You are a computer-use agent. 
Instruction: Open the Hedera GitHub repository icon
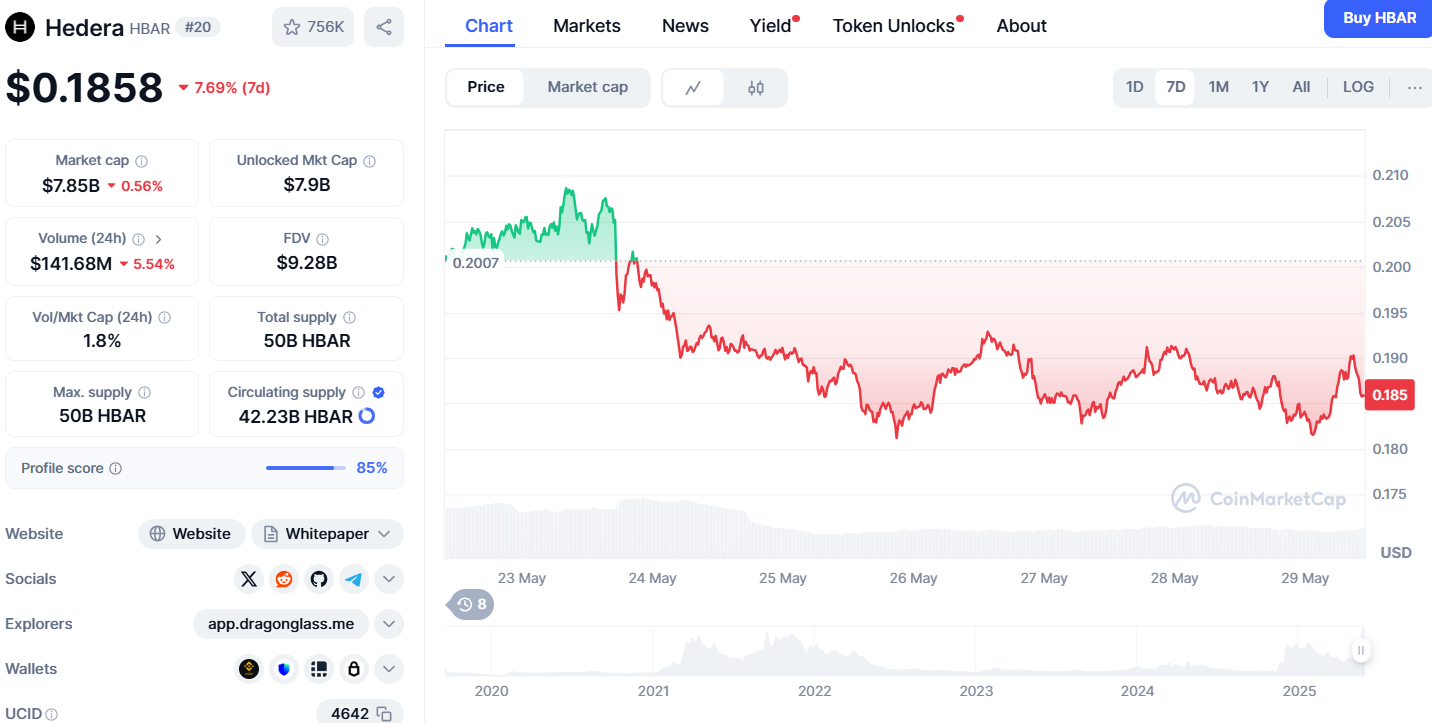(x=319, y=579)
